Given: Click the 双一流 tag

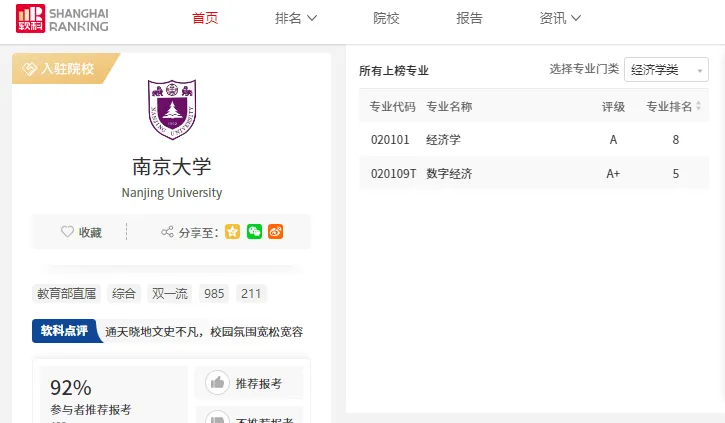Looking at the screenshot, I should (170, 294).
